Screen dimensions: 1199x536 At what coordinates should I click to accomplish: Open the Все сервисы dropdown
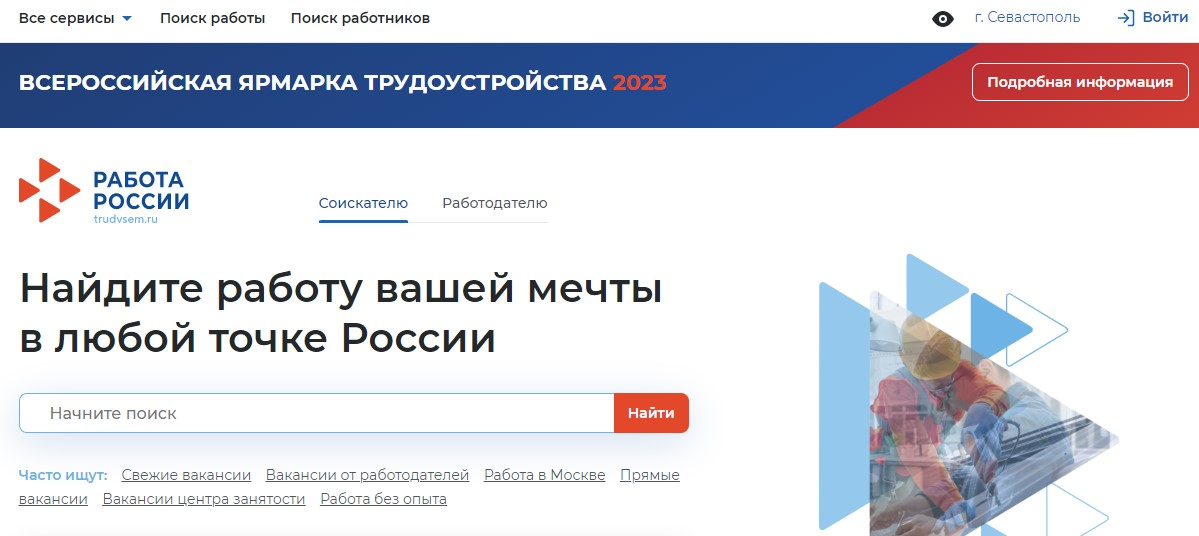coord(75,18)
